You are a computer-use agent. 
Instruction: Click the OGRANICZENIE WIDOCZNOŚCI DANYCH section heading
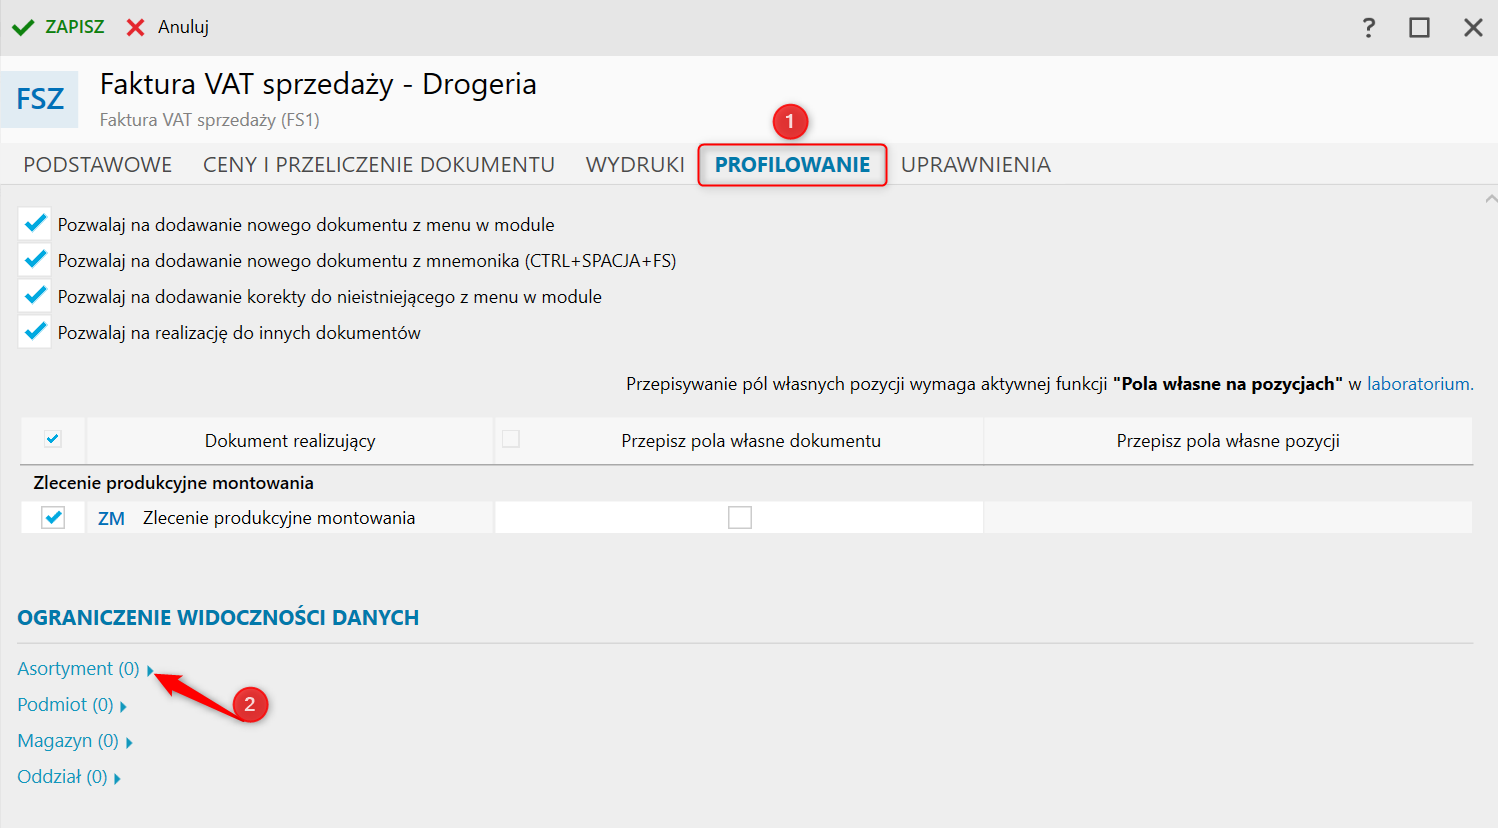[x=218, y=618]
